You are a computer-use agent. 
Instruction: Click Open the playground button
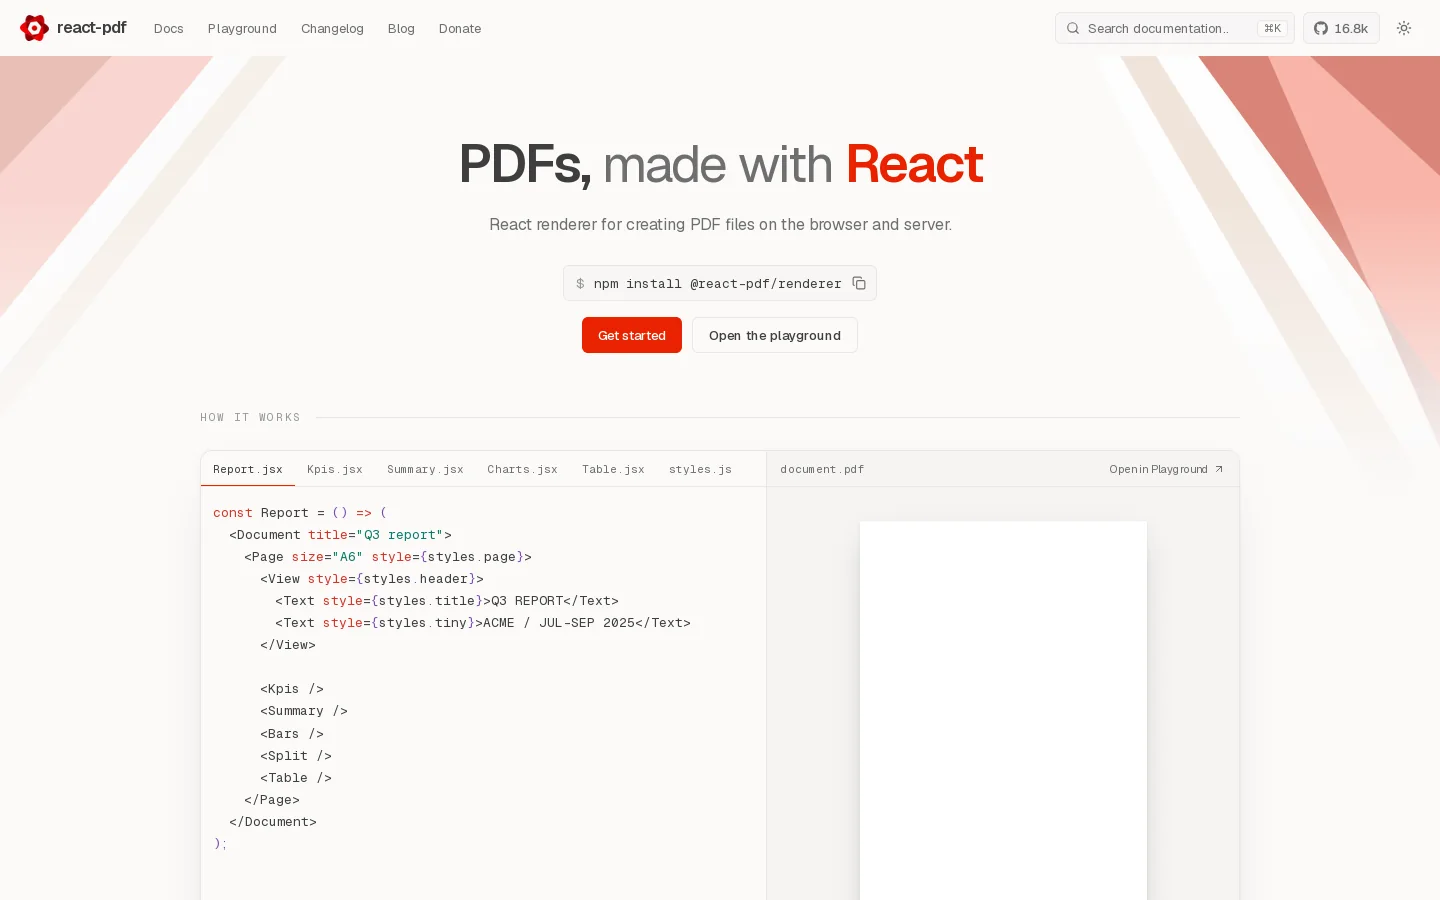[775, 335]
